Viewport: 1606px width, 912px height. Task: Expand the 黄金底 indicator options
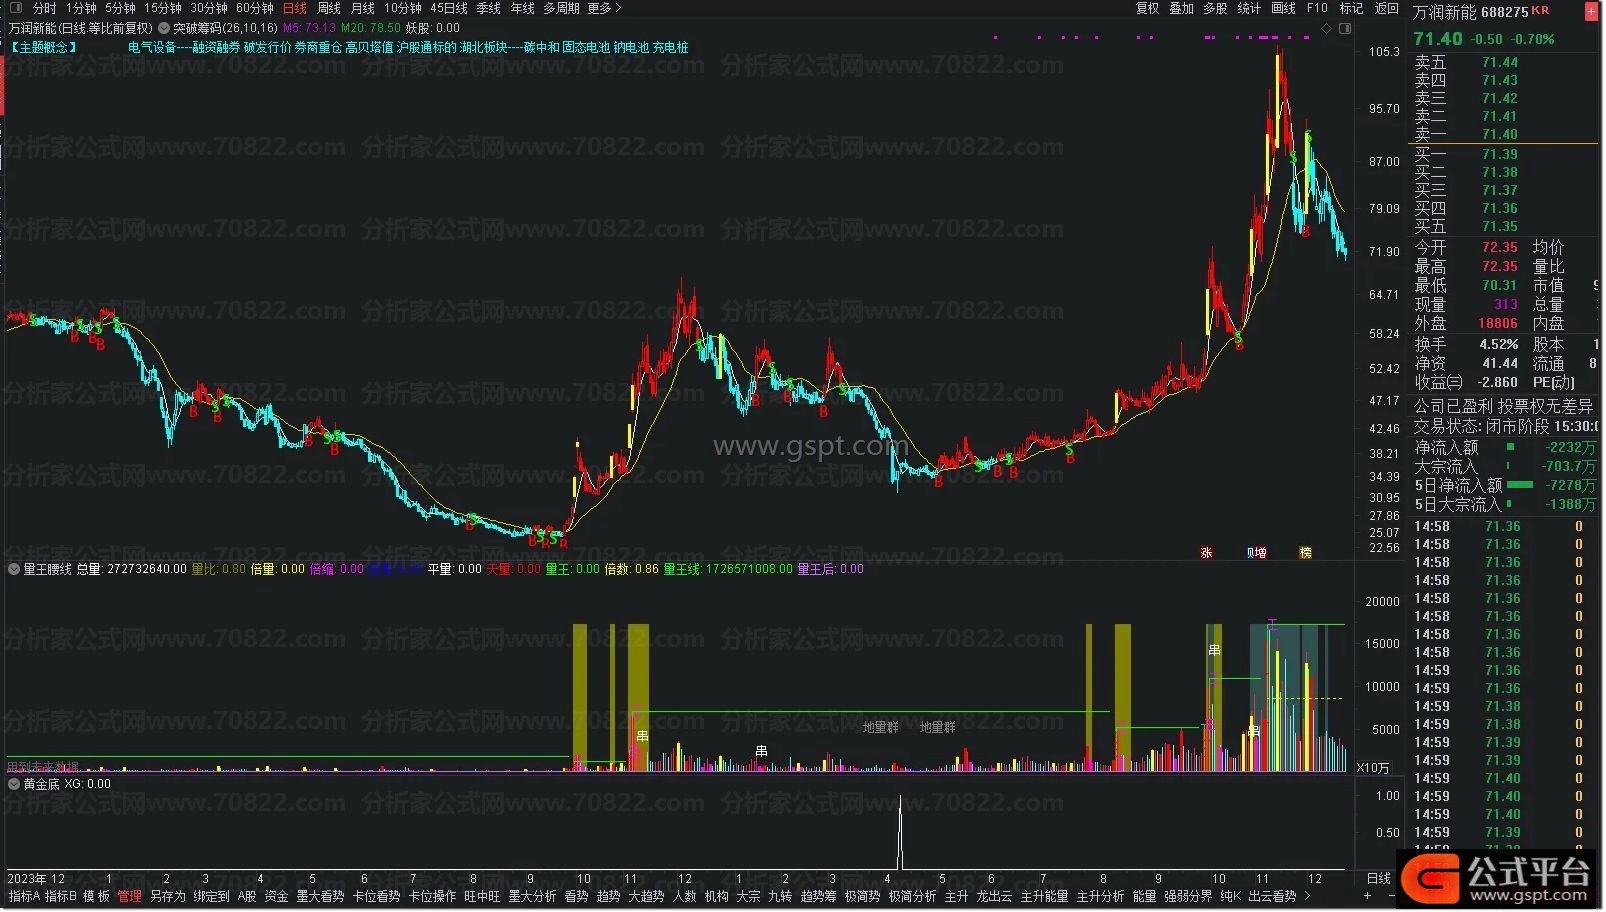pyautogui.click(x=14, y=784)
